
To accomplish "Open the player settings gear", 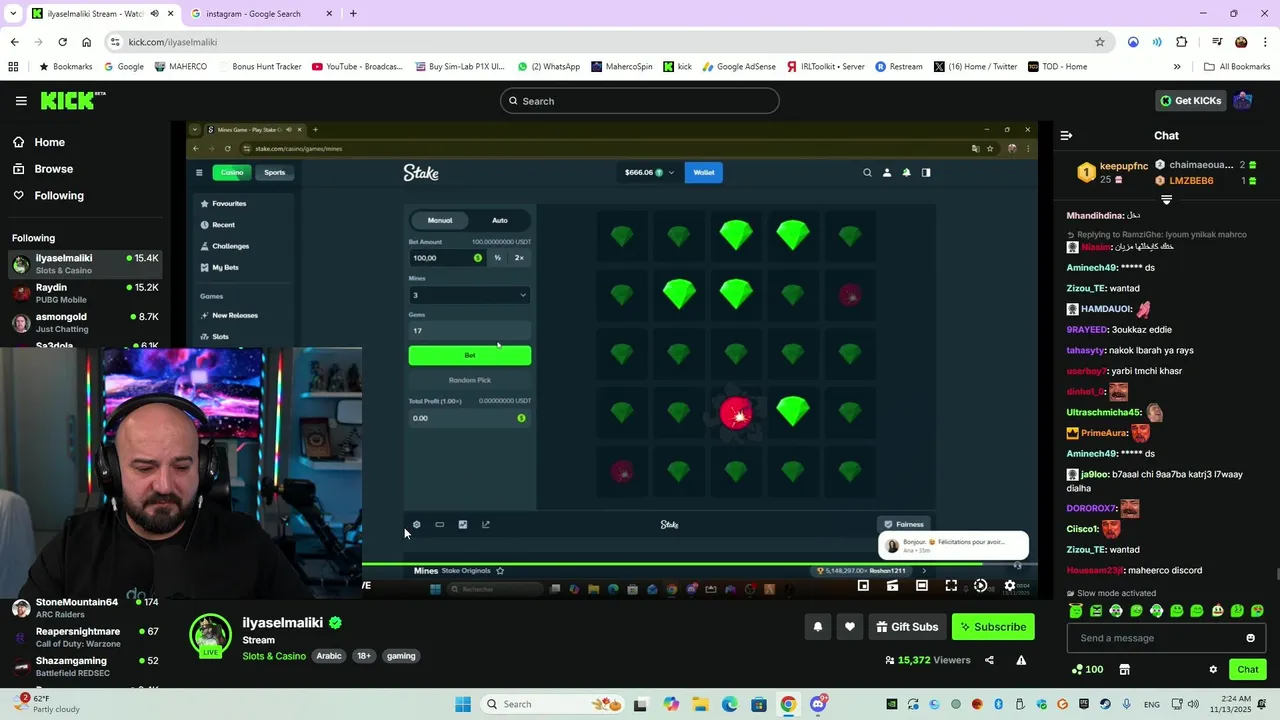I will point(1009,586).
